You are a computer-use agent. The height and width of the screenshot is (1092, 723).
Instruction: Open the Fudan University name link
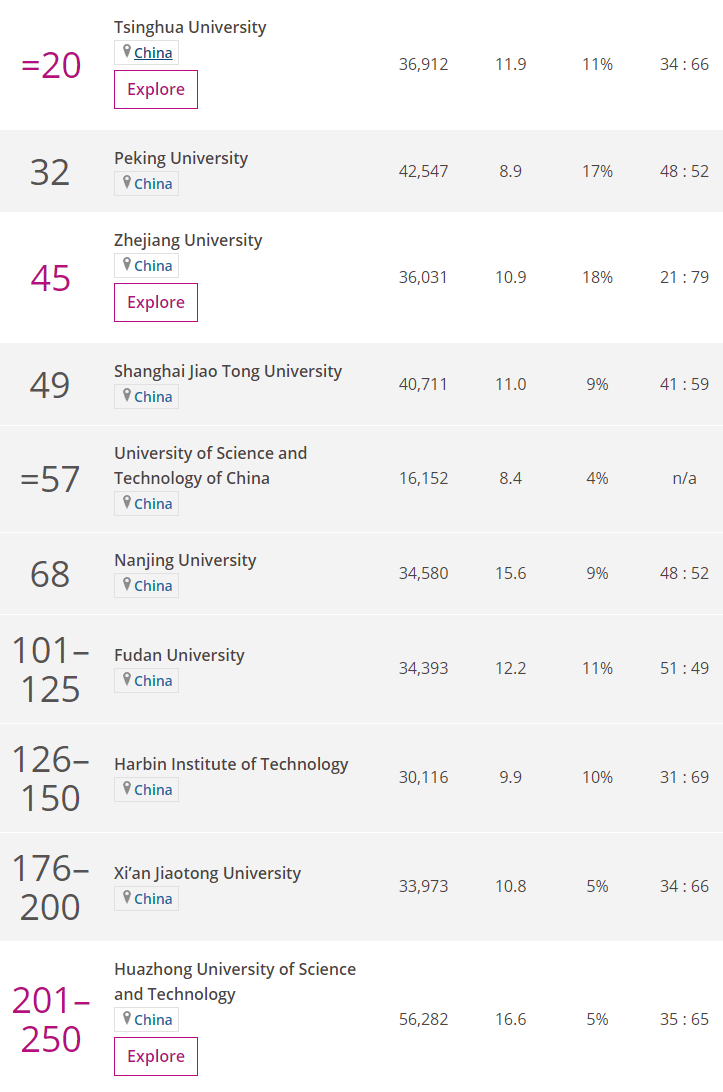tap(180, 655)
